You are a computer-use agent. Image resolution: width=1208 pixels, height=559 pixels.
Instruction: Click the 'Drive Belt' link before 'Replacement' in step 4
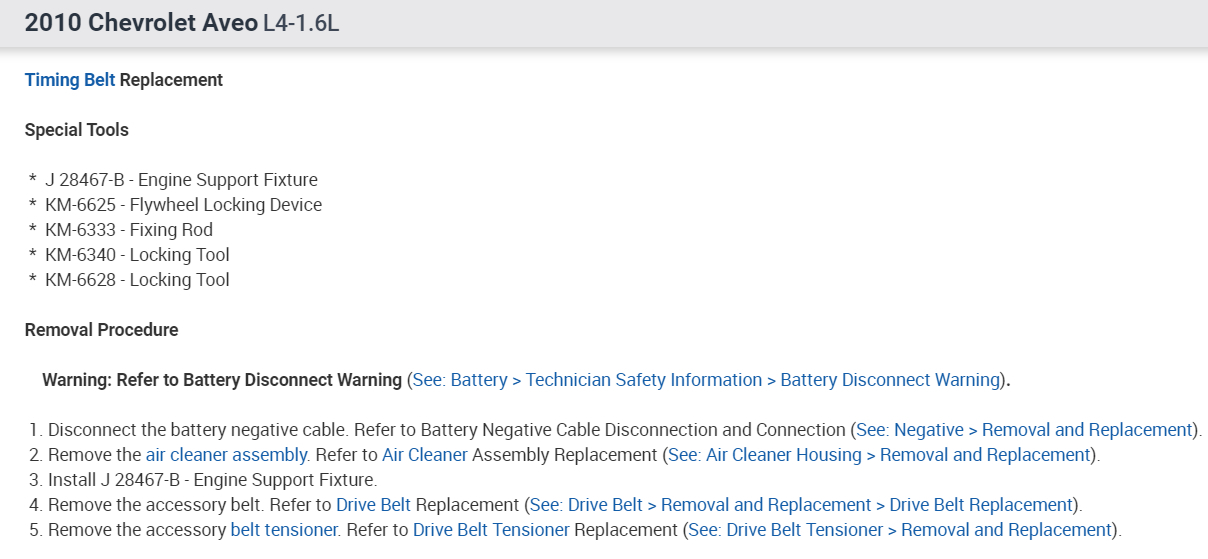click(x=374, y=505)
